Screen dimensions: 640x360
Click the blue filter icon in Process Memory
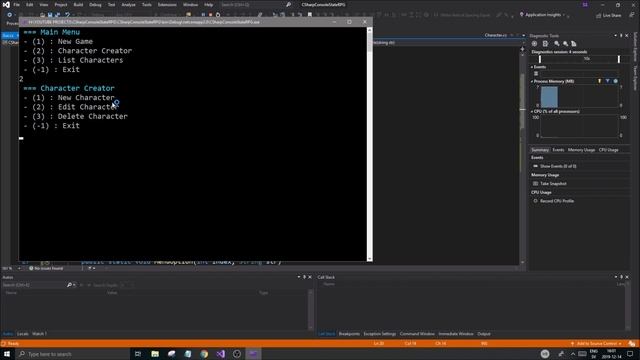click(x=607, y=81)
